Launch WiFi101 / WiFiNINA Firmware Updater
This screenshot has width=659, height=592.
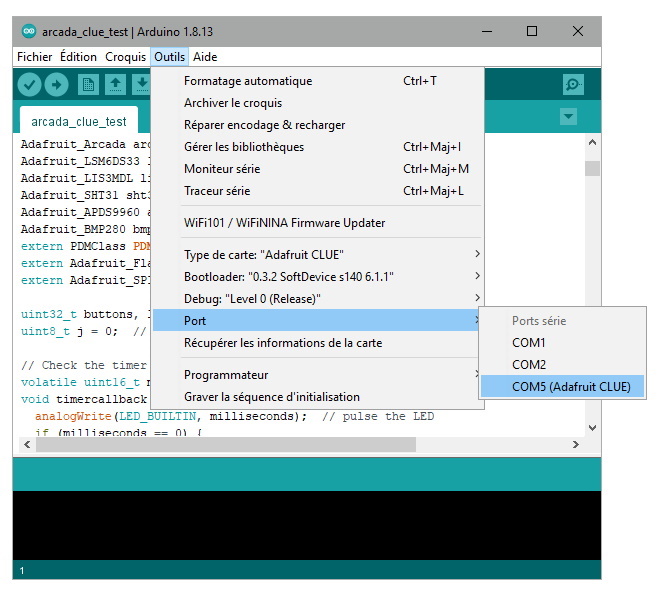point(318,222)
